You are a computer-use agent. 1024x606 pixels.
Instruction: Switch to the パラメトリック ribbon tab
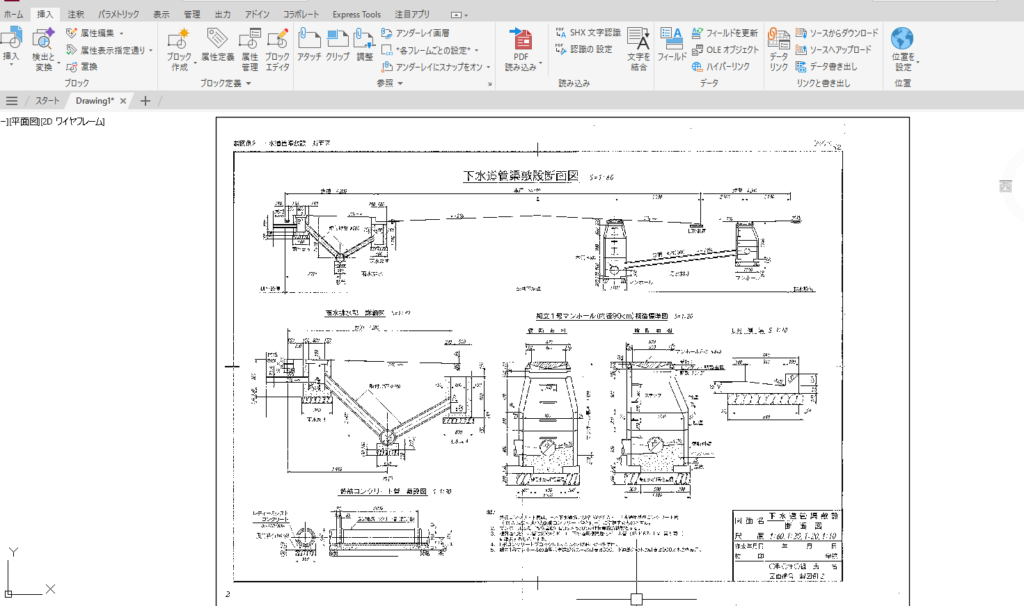tap(118, 14)
